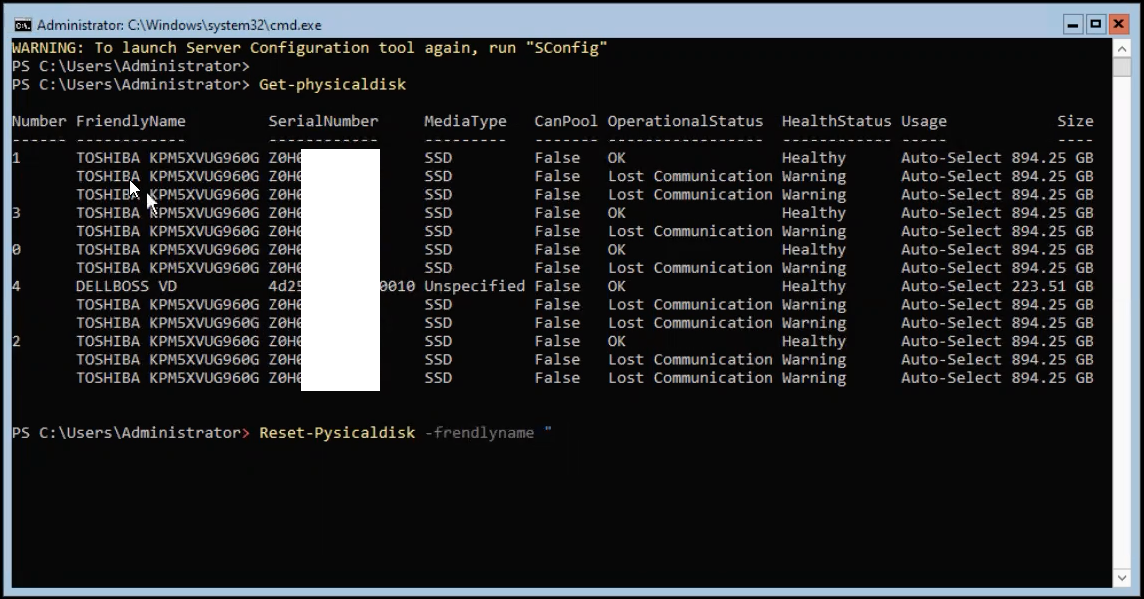Click the 'Size' column header
This screenshot has width=1144, height=599.
coord(1075,121)
